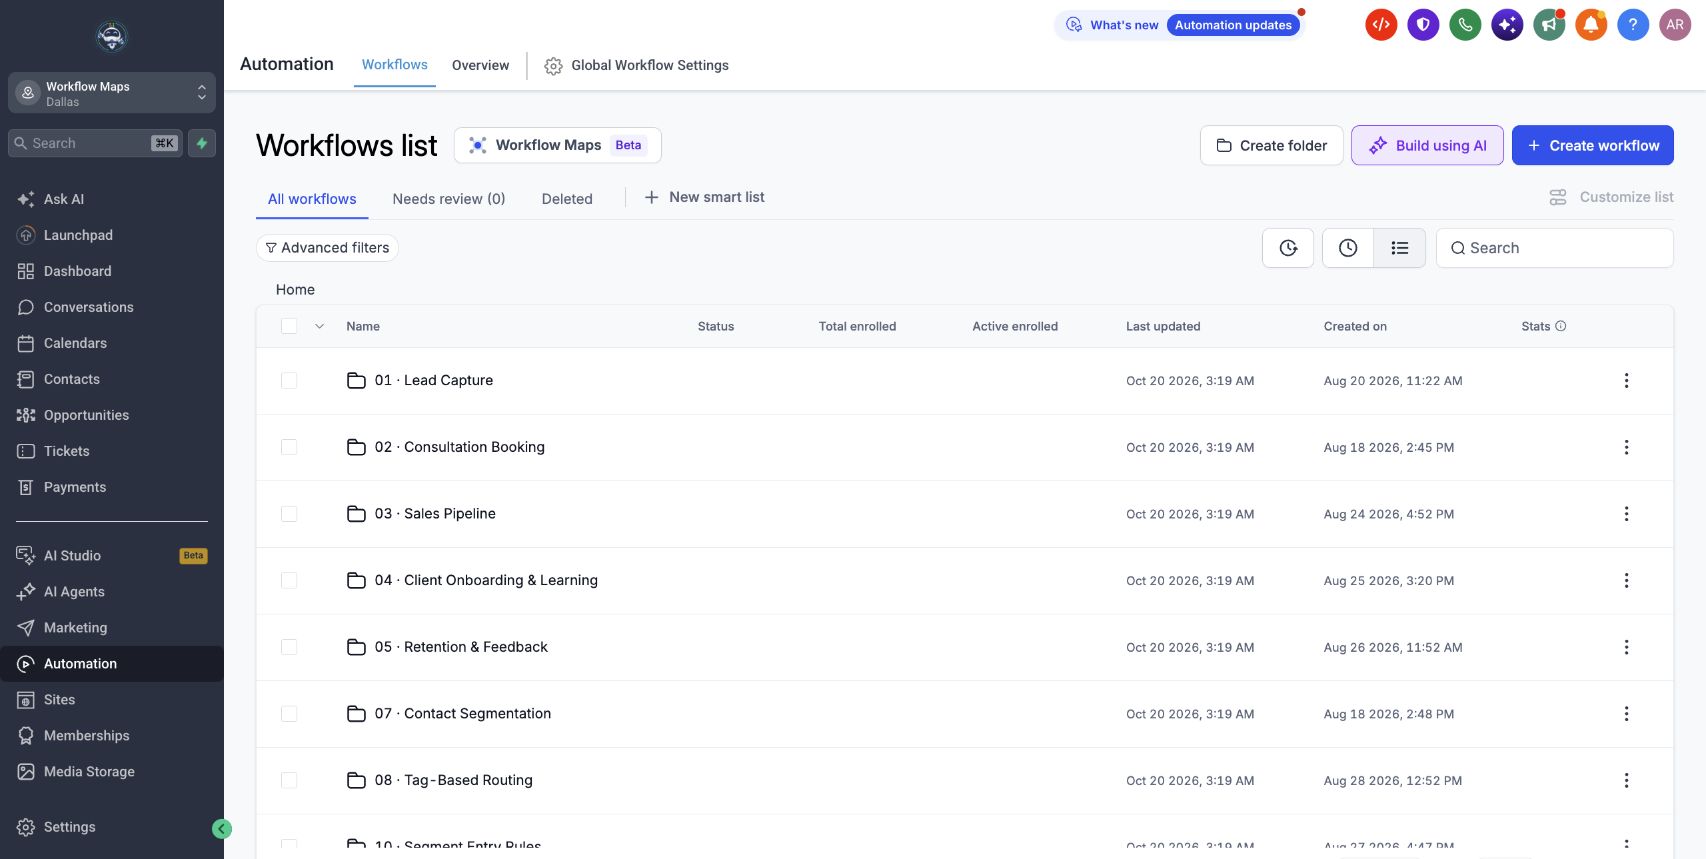Open options menu for 02 · Consultation Booking

click(1626, 447)
